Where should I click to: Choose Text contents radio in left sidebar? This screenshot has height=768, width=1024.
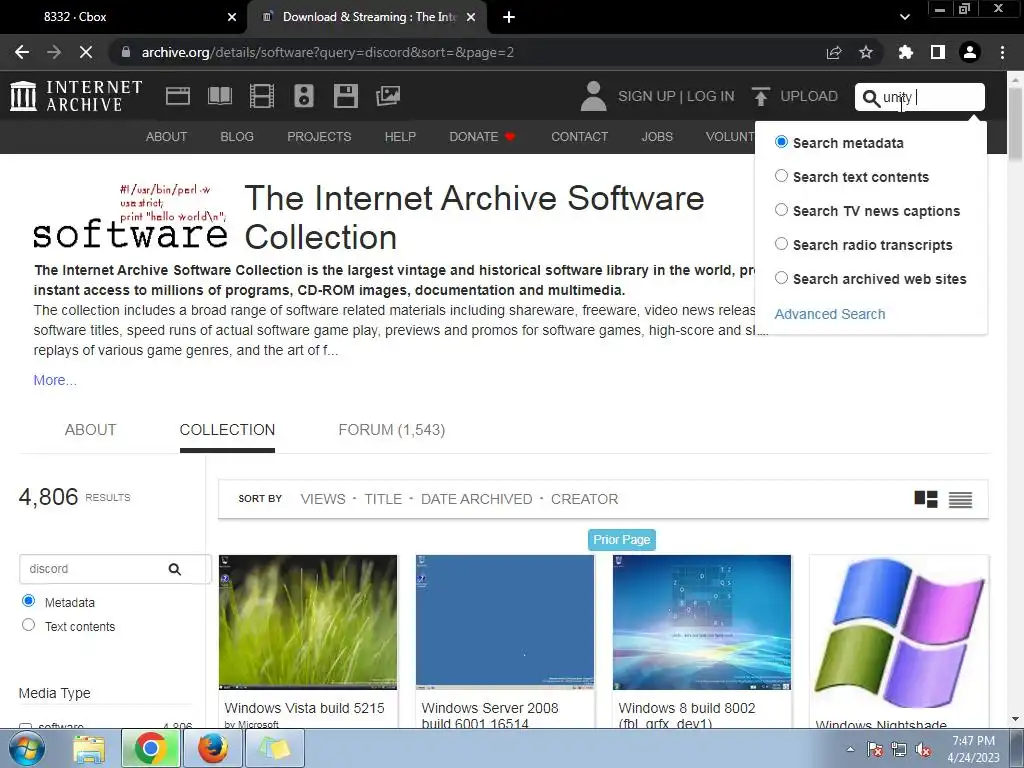29,624
